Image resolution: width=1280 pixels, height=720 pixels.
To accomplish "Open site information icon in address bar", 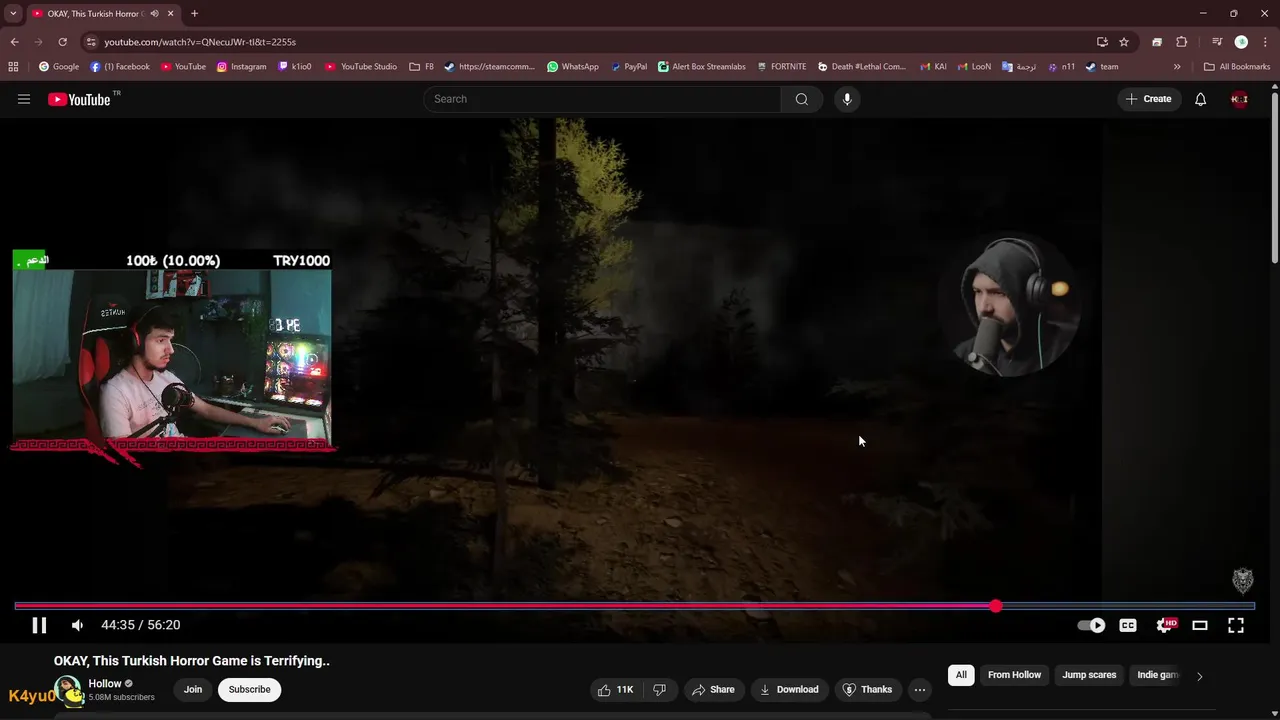I will [91, 42].
